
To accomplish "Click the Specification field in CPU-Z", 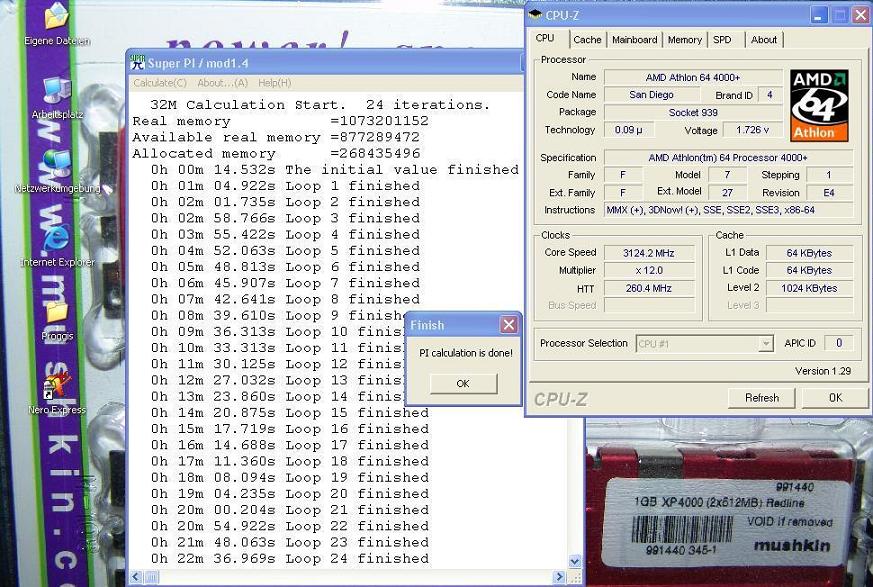I will pos(728,158).
